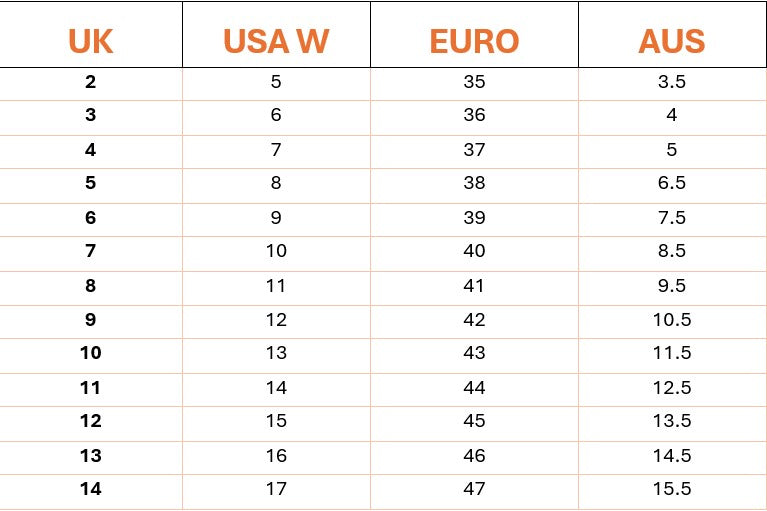The image size is (767, 511).
Task: Select AUS size 11.5 cell
Action: [672, 353]
